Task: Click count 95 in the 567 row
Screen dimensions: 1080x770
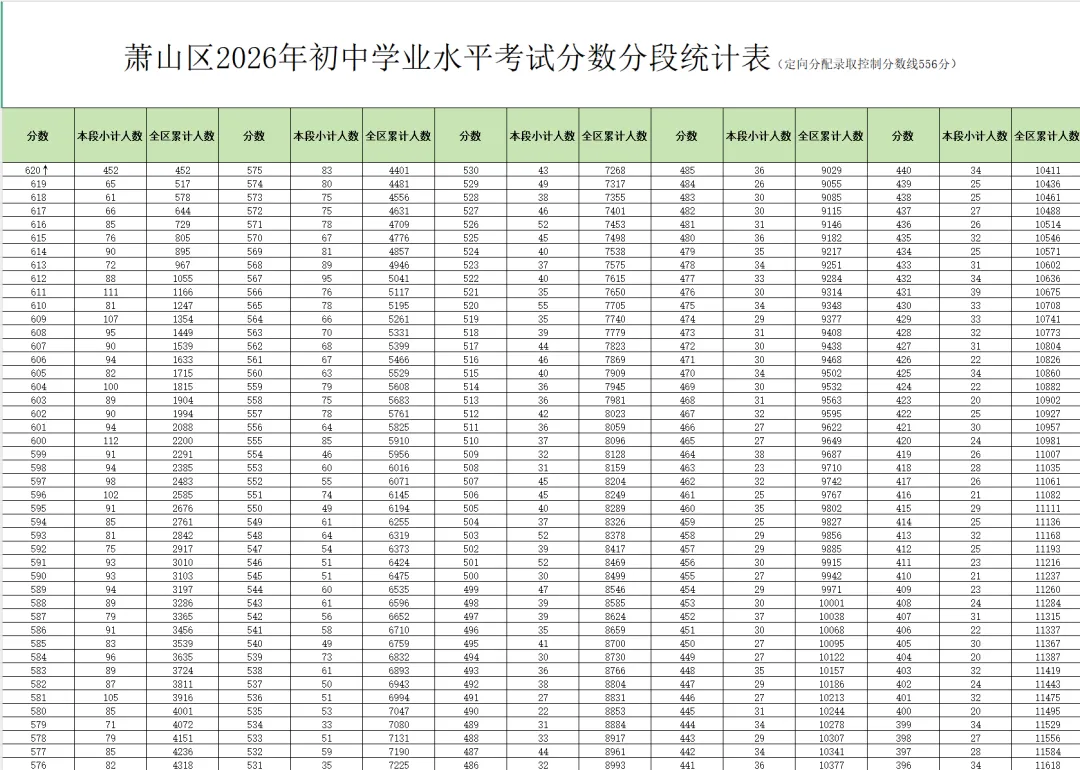Action: pos(326,278)
